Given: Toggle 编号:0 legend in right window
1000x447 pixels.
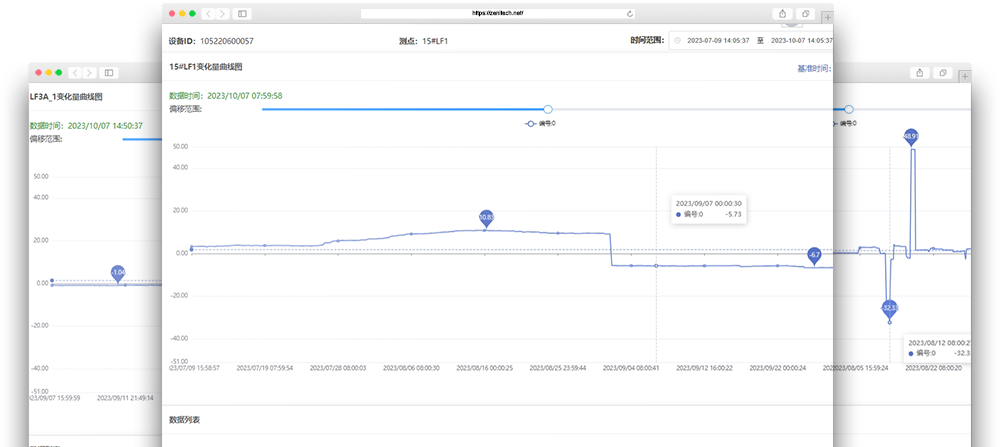Looking at the screenshot, I should 846,124.
